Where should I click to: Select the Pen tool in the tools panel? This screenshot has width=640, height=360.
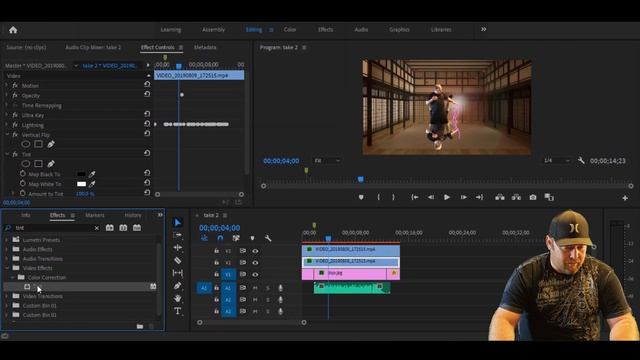click(x=178, y=286)
